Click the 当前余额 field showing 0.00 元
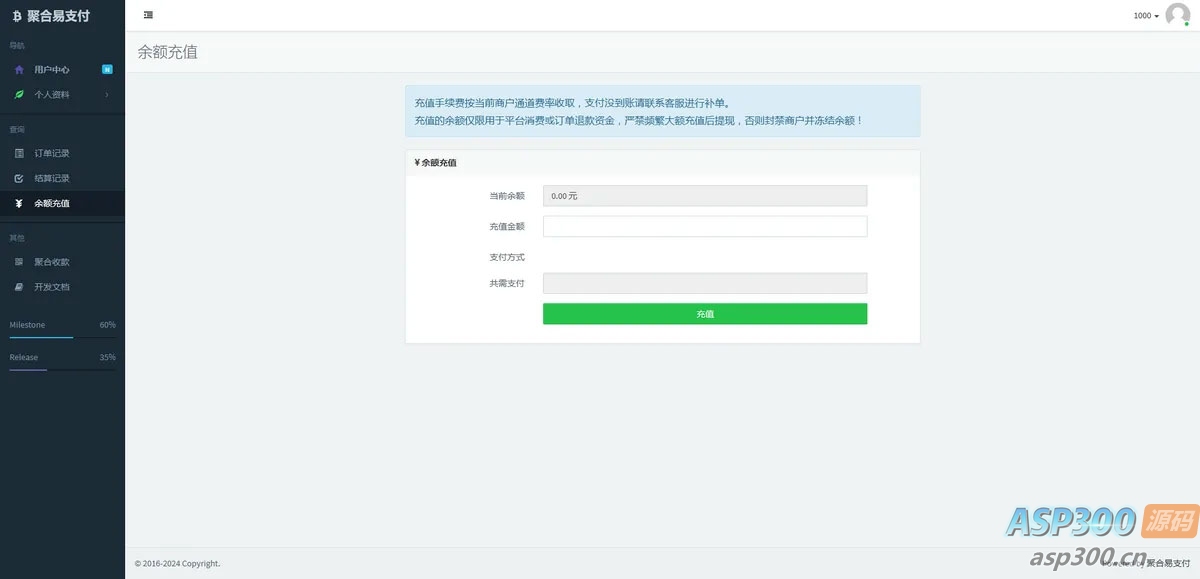This screenshot has width=1200, height=579. (705, 196)
